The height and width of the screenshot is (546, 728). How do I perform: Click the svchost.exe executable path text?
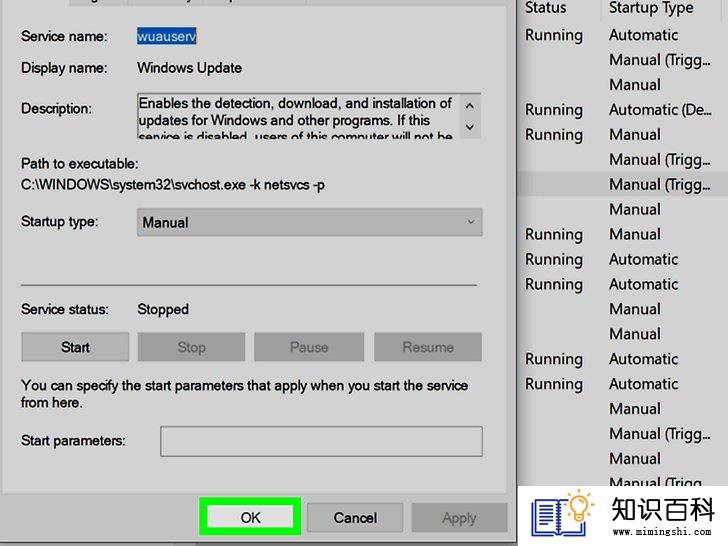coord(173,185)
